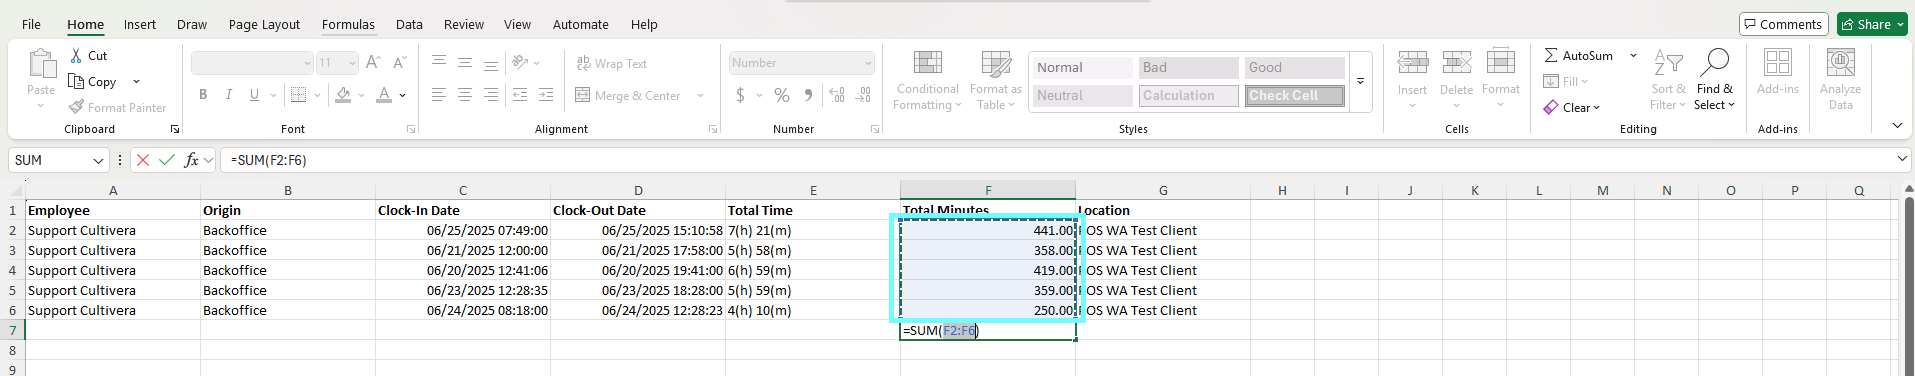Screen dimensions: 1915x376
Task: Click Analyze Data icon
Action: point(1840,63)
